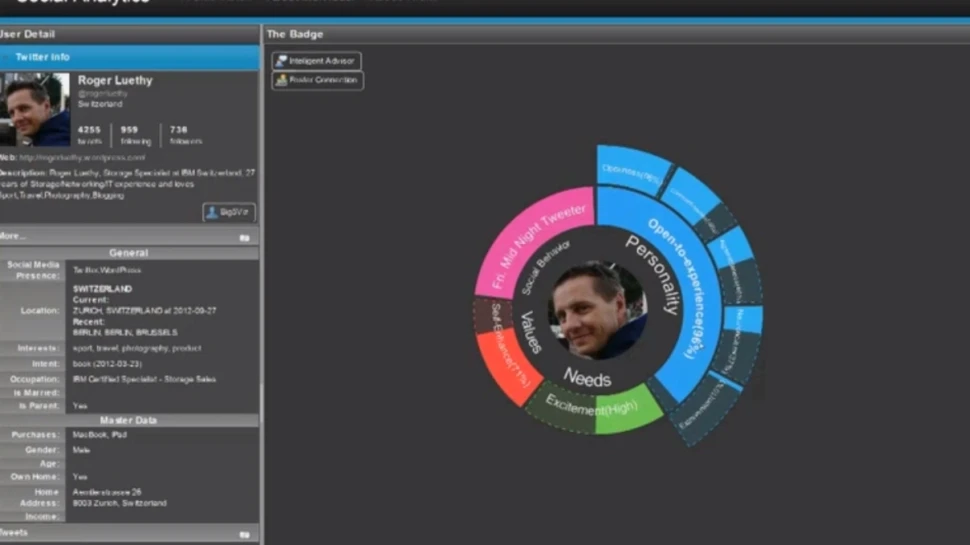The height and width of the screenshot is (545, 970).
Task: Click the General section header
Action: point(130,253)
